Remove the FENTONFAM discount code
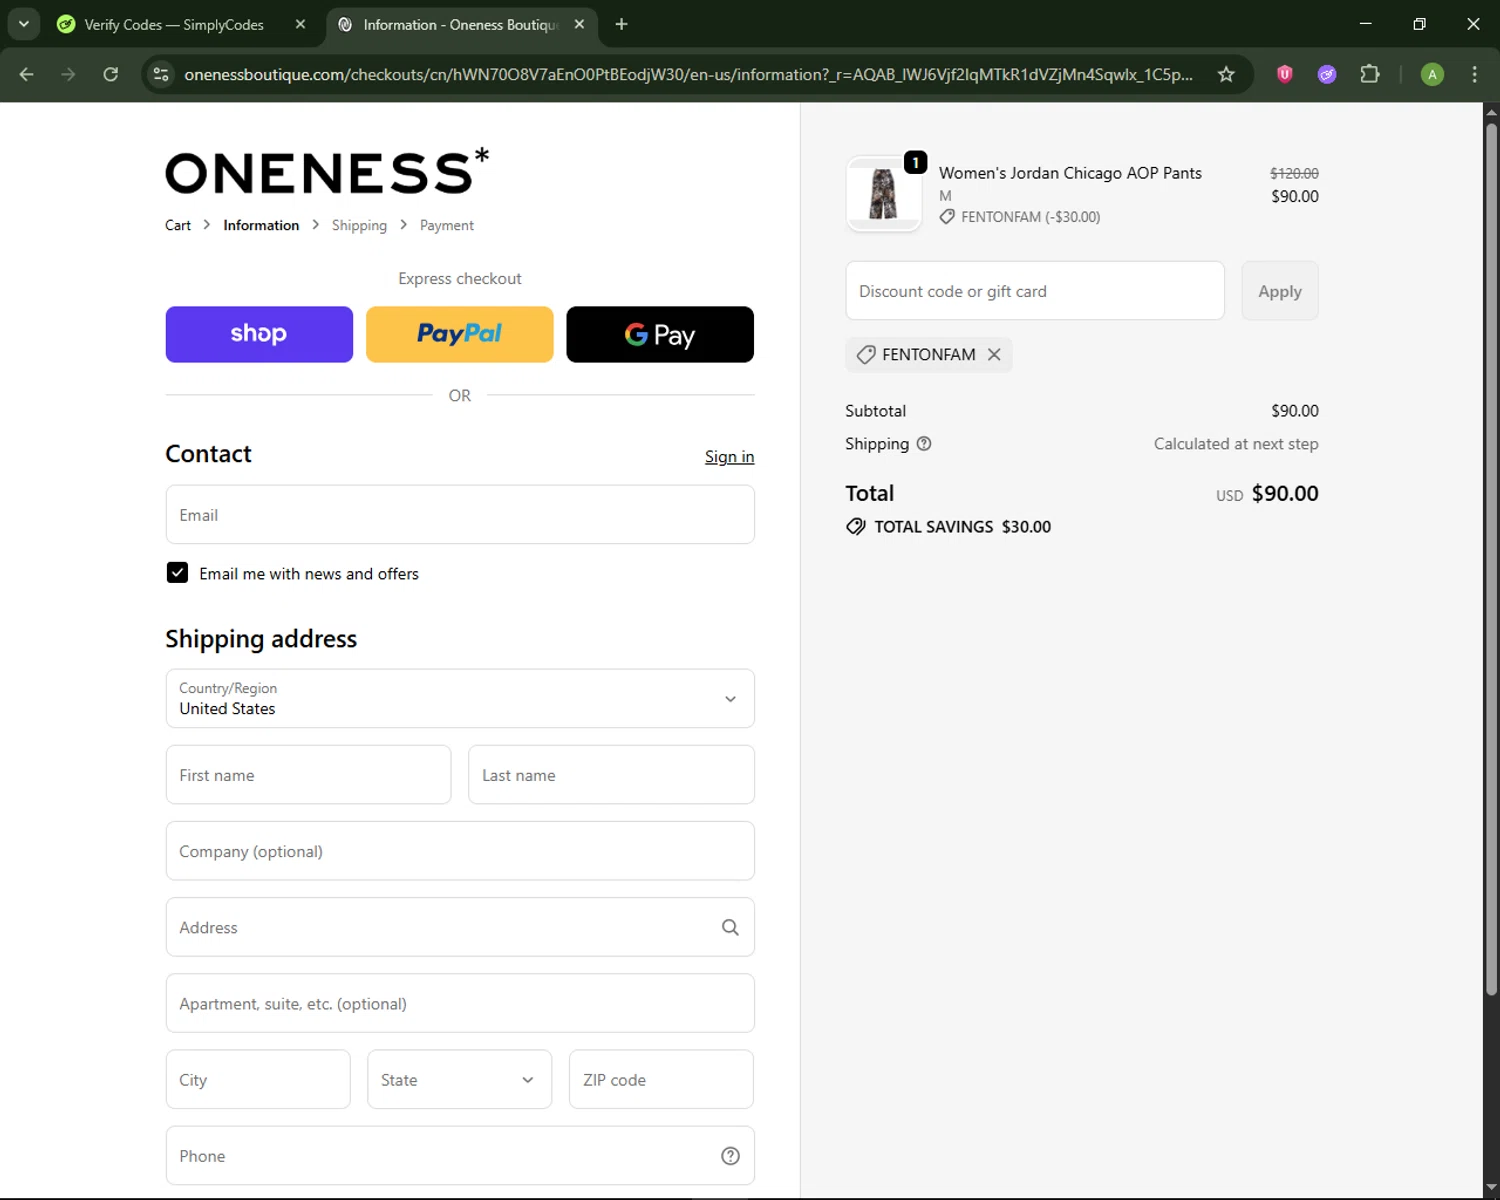Screen dimensions: 1500x1200 (x=994, y=354)
